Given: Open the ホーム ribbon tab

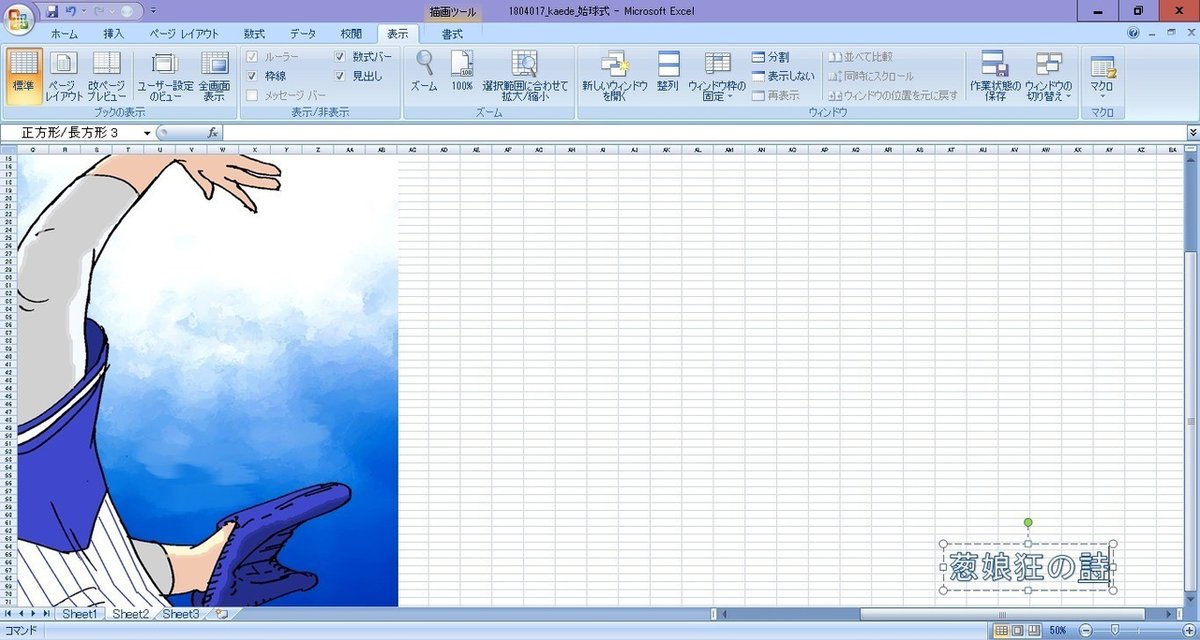Looking at the screenshot, I should click(x=64, y=34).
